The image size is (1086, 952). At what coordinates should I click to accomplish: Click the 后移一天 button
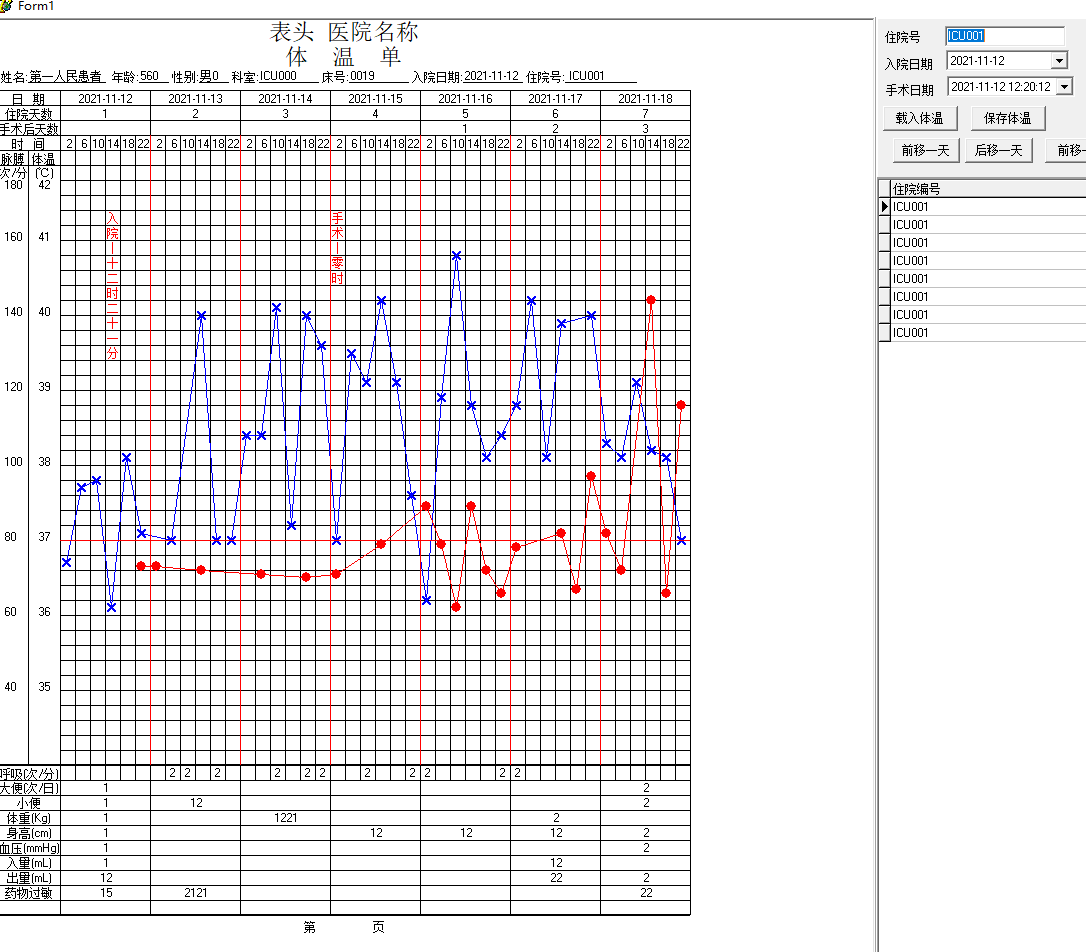point(998,150)
